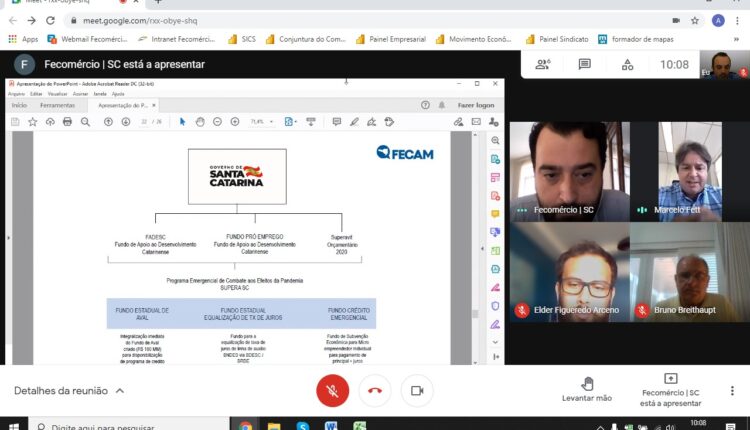Hang up the call
750x430 pixels.
[x=375, y=391]
